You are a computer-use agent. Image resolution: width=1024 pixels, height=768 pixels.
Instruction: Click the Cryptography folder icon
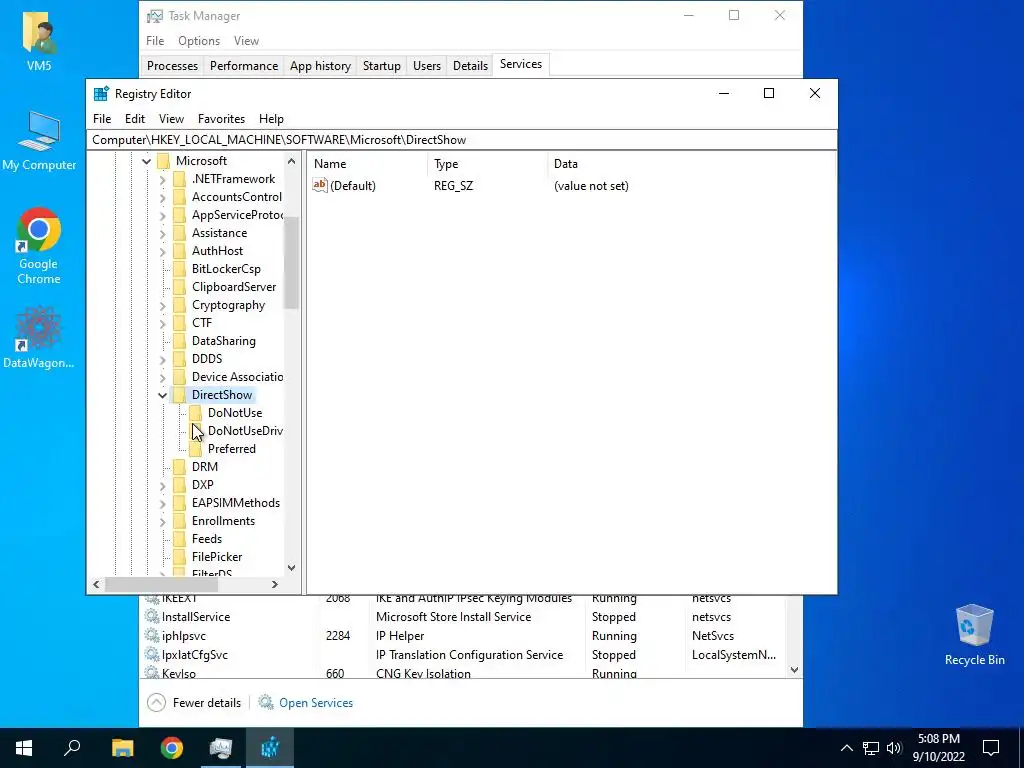tap(180, 305)
